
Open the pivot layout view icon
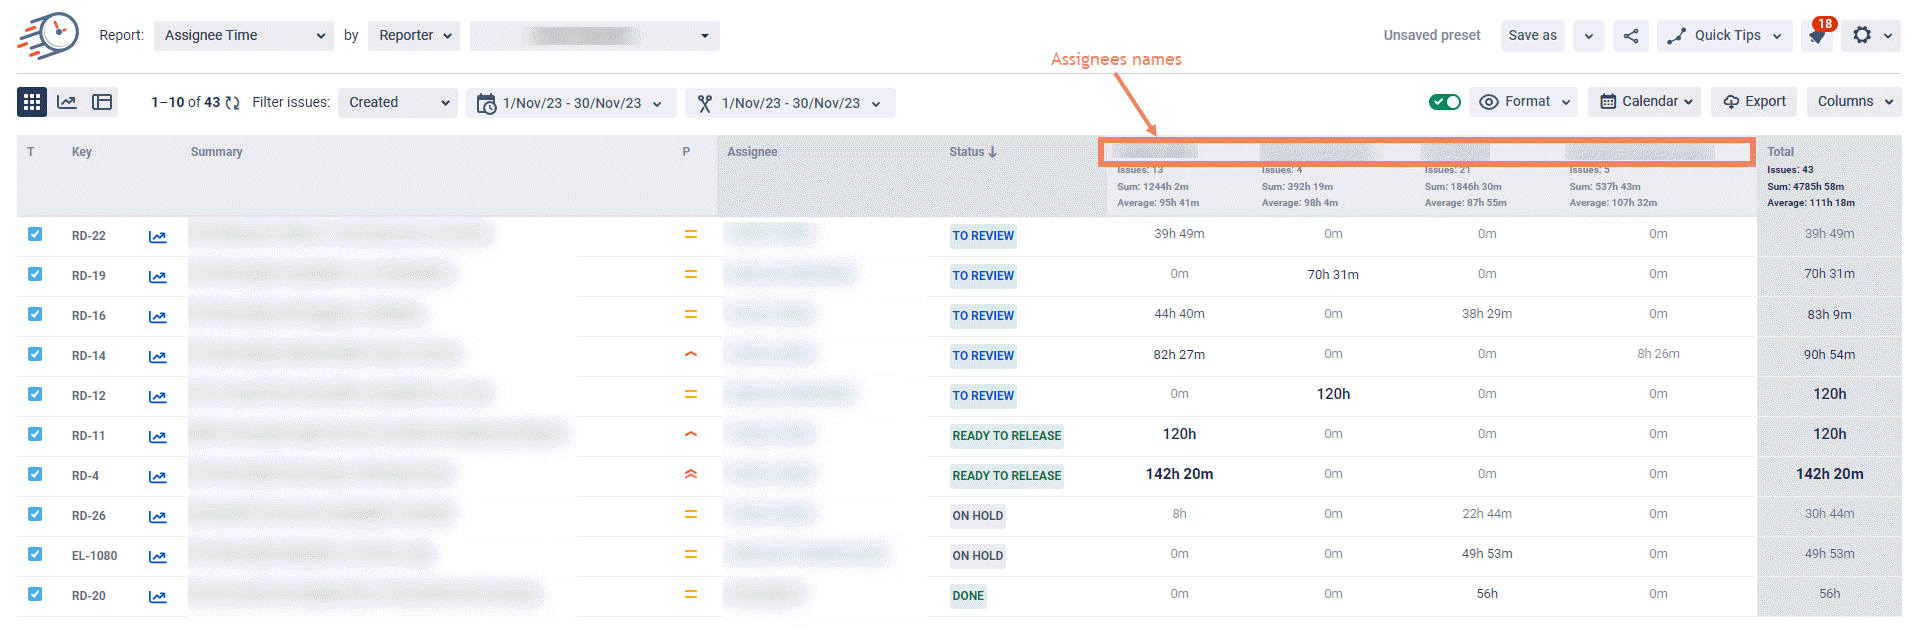pyautogui.click(x=102, y=102)
